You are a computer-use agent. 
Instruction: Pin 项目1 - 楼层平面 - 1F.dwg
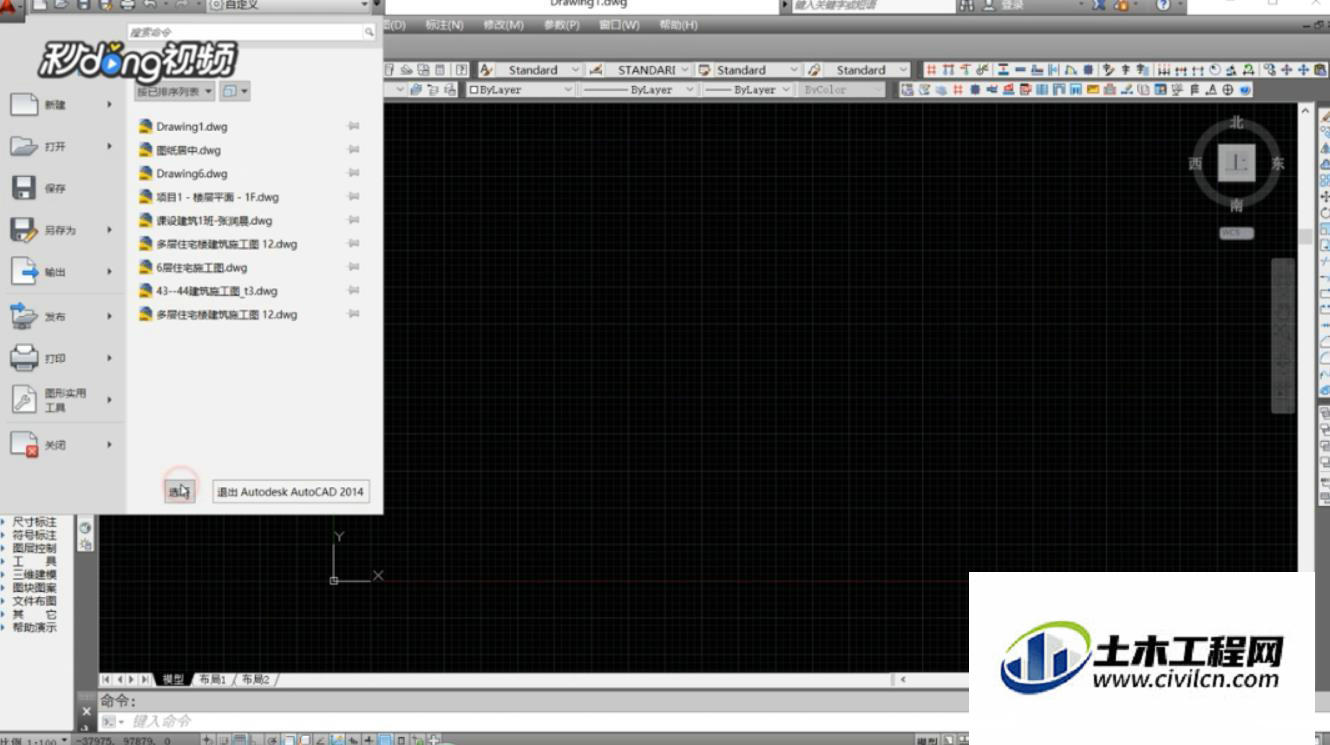[x=354, y=197]
